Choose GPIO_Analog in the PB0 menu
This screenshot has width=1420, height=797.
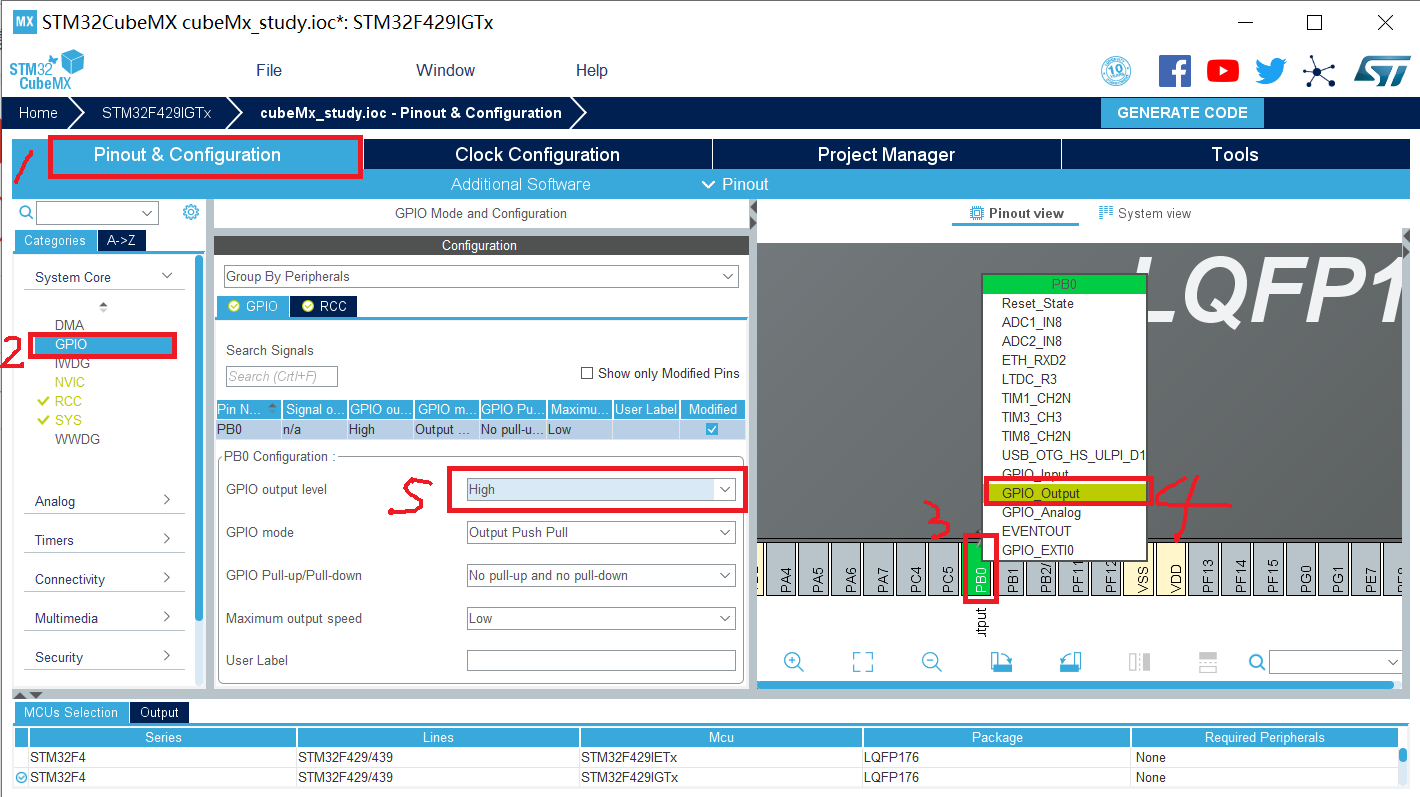coord(1064,512)
